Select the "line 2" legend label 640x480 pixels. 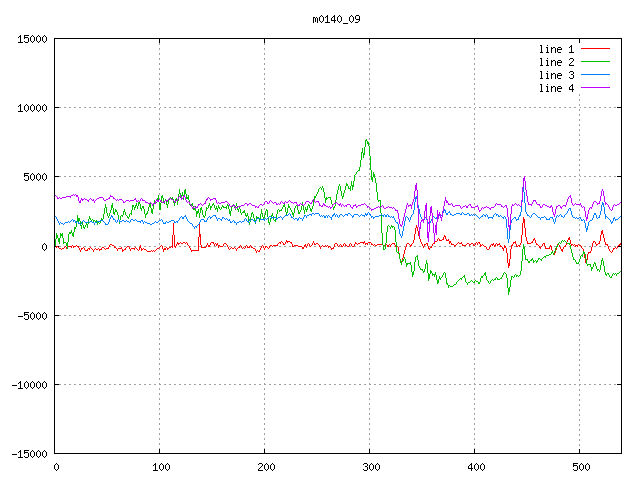coord(556,62)
